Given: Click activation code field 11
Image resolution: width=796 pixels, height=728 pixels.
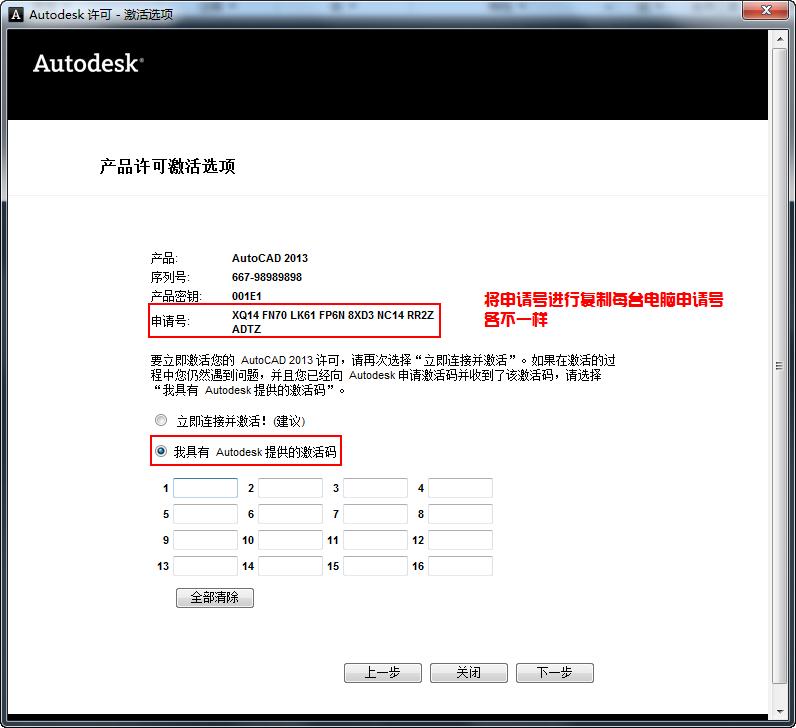Looking at the screenshot, I should (x=375, y=540).
